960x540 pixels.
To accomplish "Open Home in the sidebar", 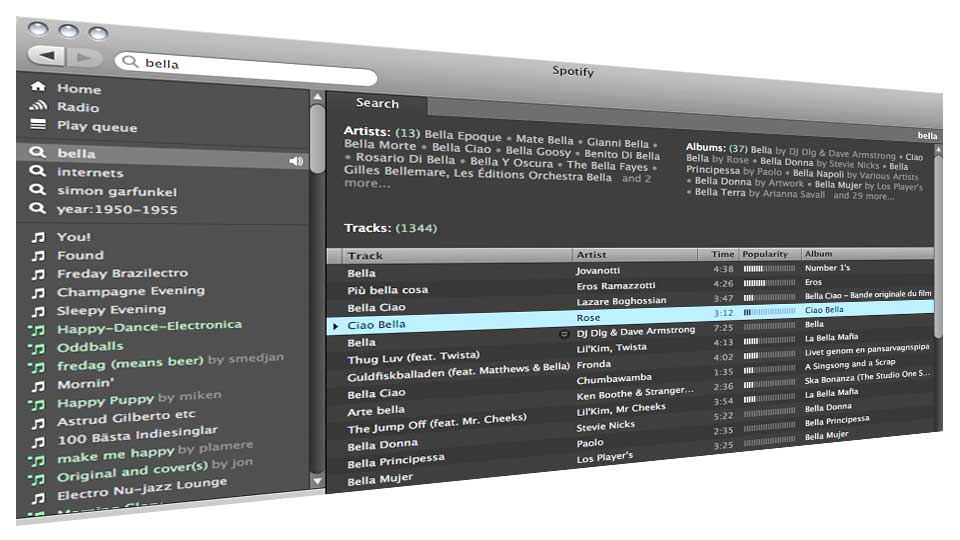I will tap(79, 89).
